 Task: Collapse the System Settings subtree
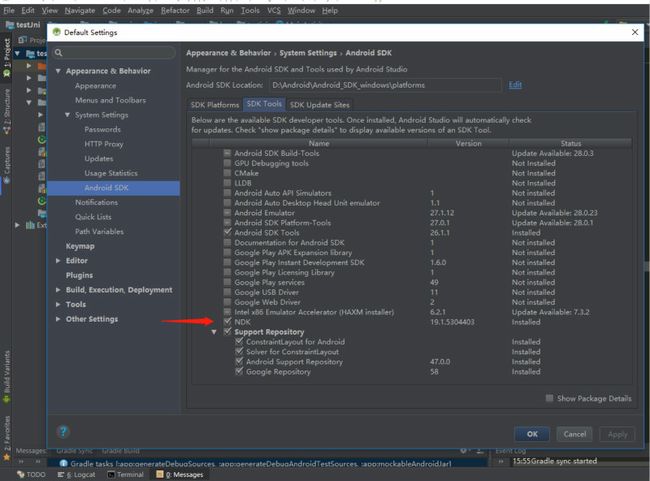coord(68,115)
